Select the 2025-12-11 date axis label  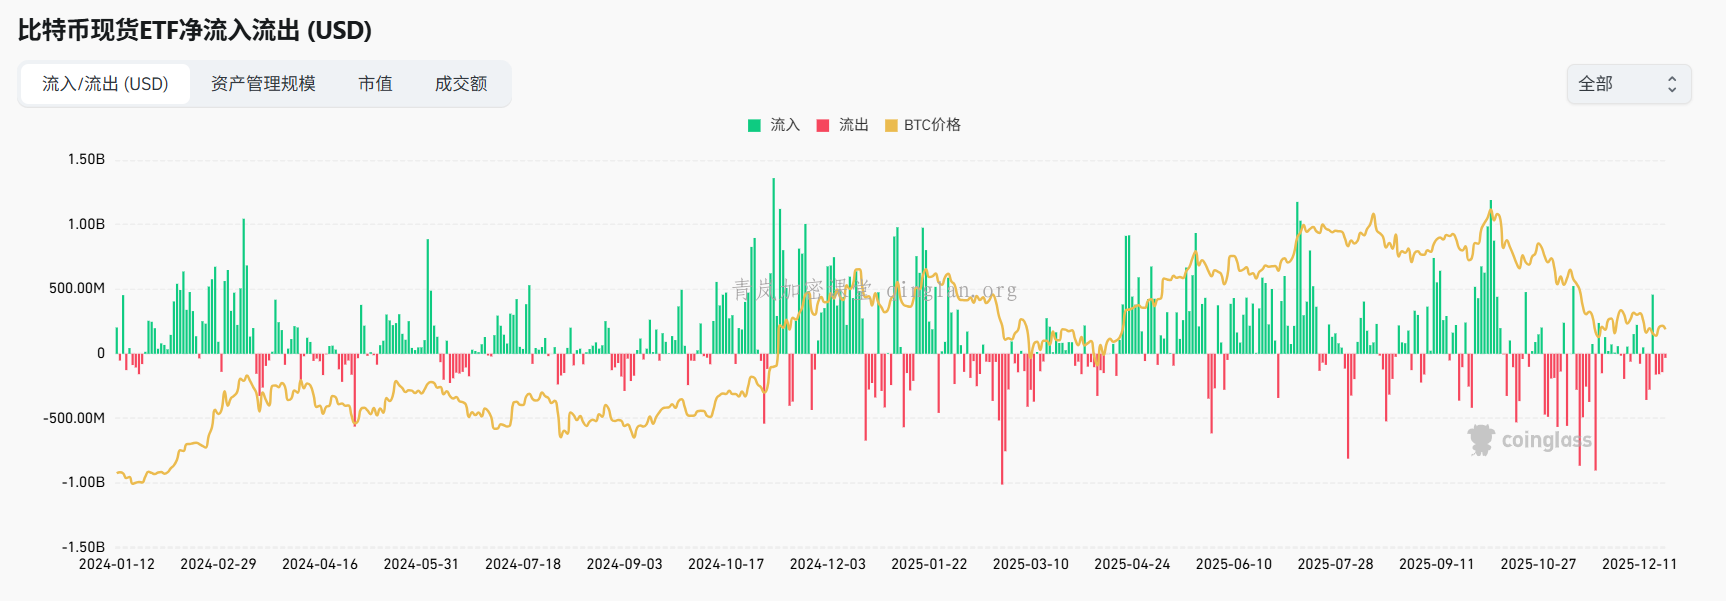pos(1639,564)
